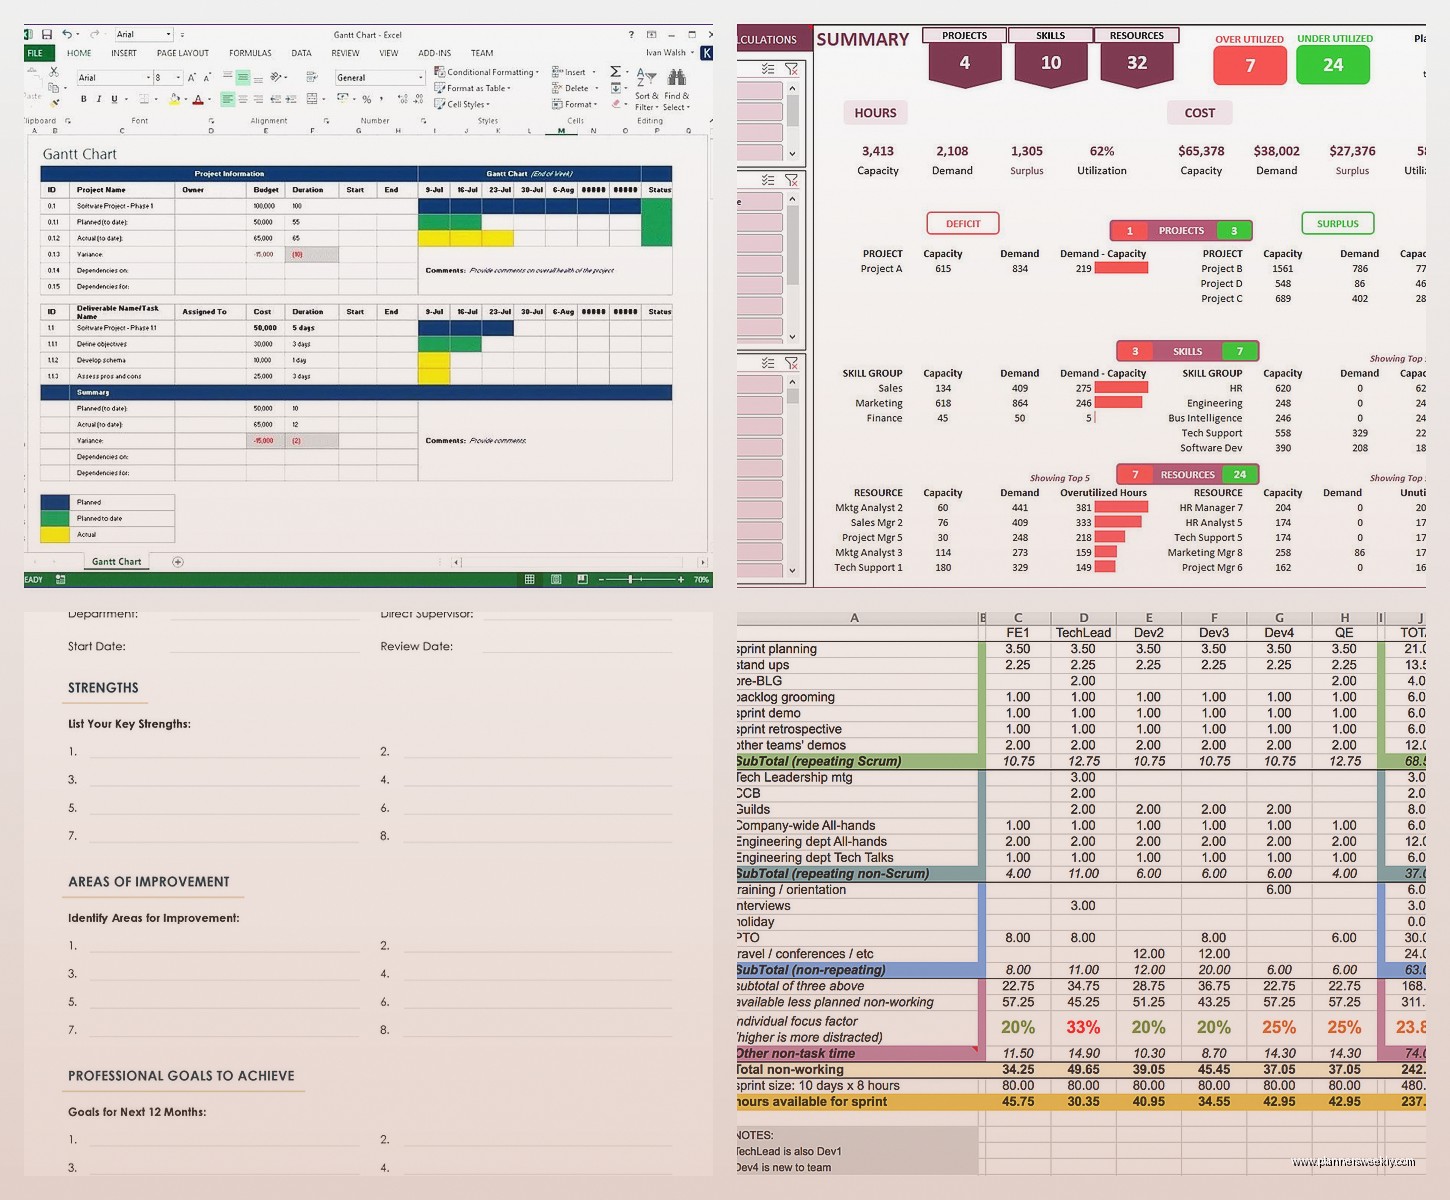Viewport: 1450px width, 1200px height.
Task: Add a new worksheet with the plus button
Action: pyautogui.click(x=177, y=562)
